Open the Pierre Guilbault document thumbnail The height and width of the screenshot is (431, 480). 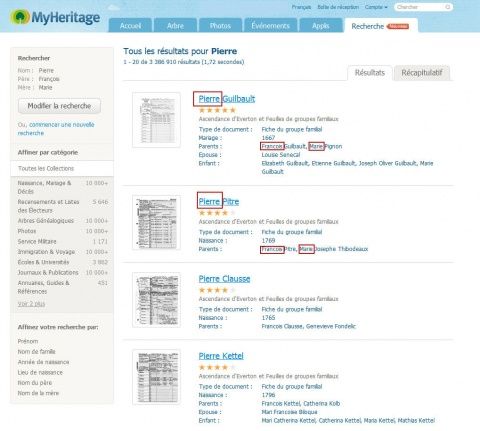[x=156, y=120]
